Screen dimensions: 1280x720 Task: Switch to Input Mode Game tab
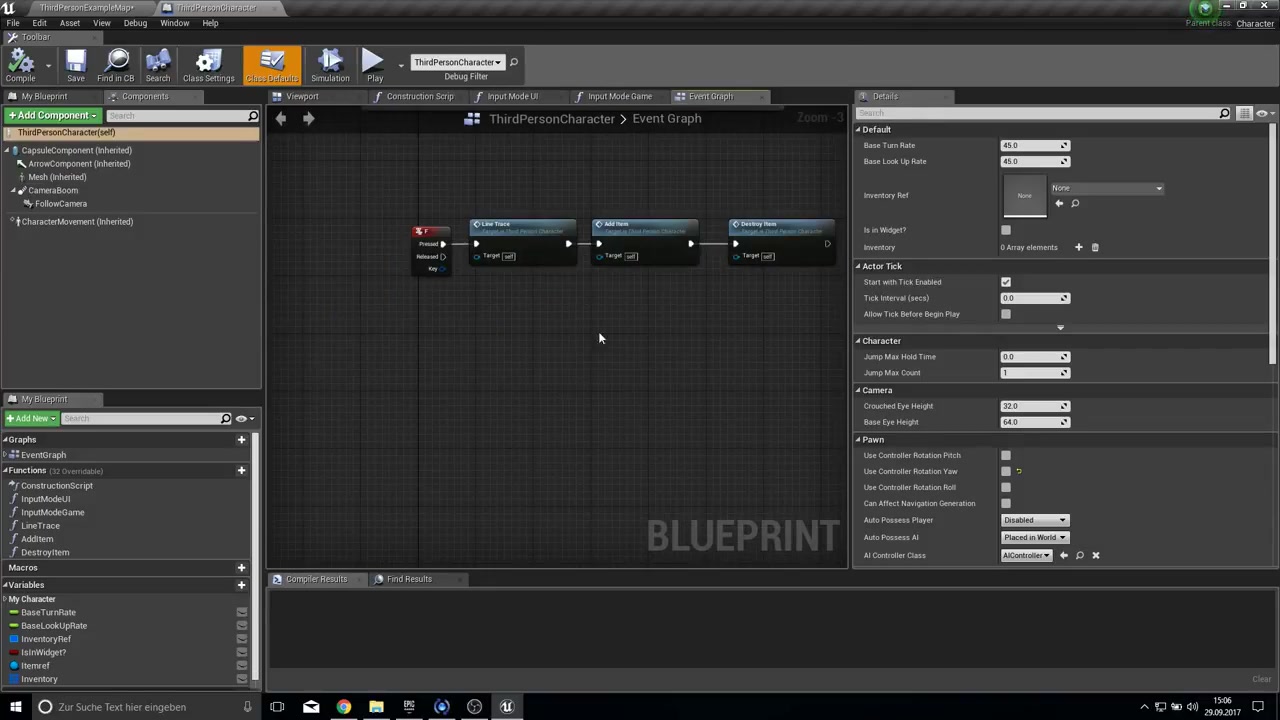(620, 97)
